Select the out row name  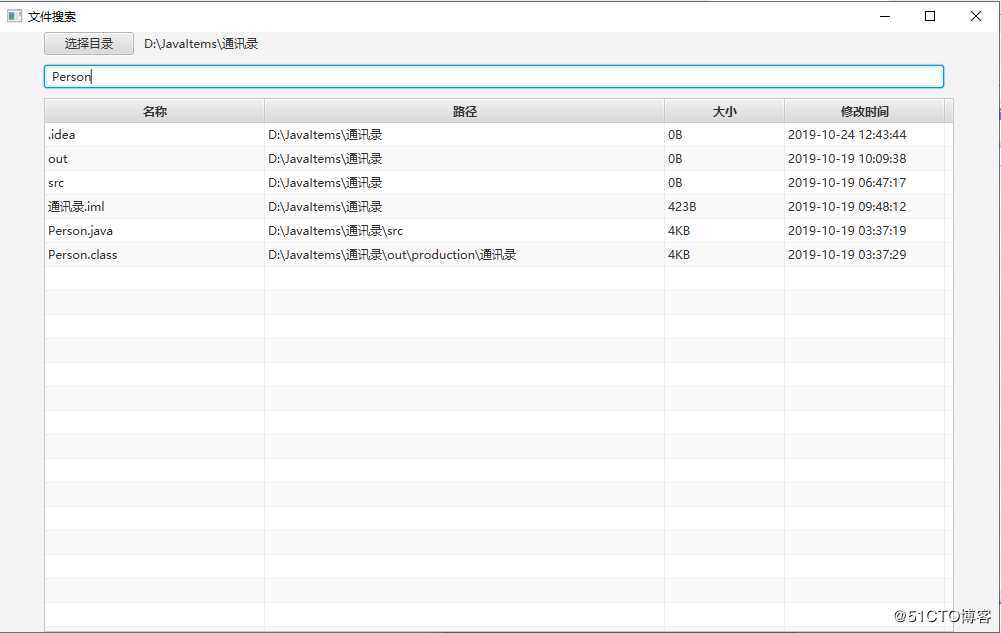click(57, 159)
